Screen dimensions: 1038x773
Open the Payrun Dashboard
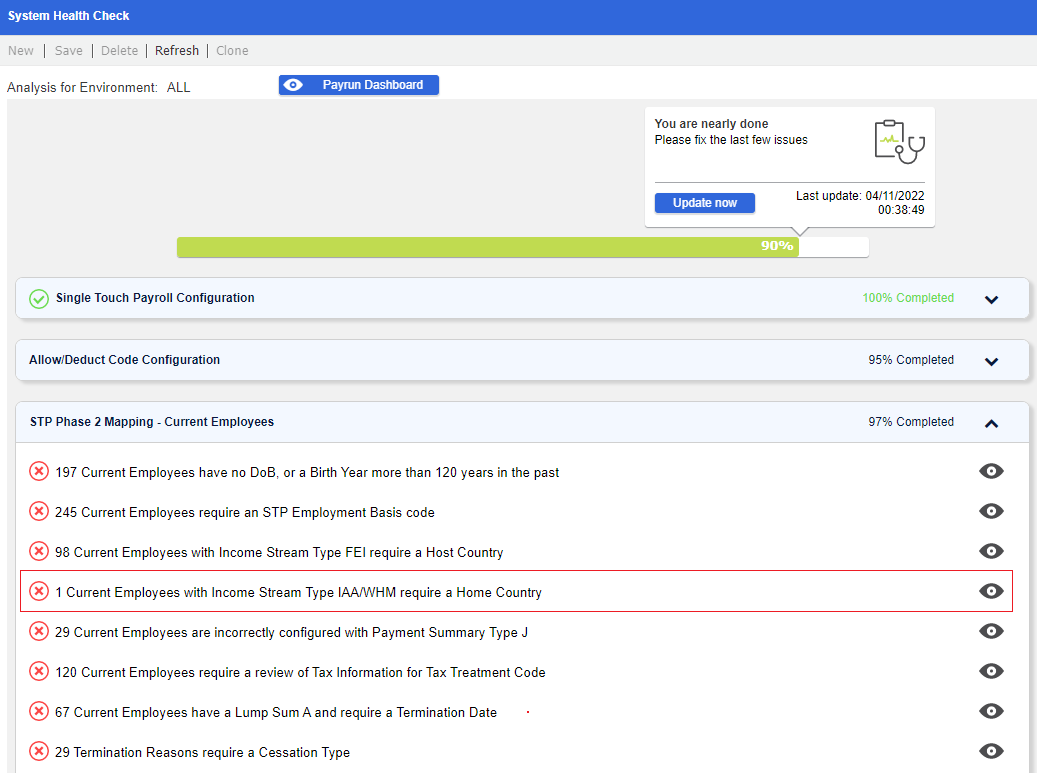coord(359,85)
